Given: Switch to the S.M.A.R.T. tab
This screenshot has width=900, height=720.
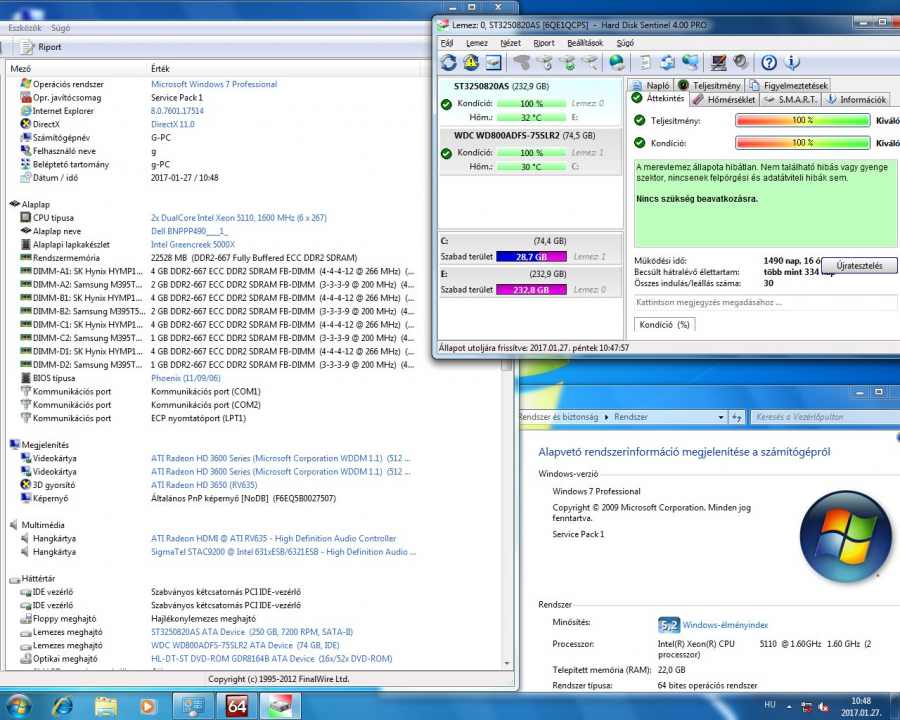Looking at the screenshot, I should [791, 99].
